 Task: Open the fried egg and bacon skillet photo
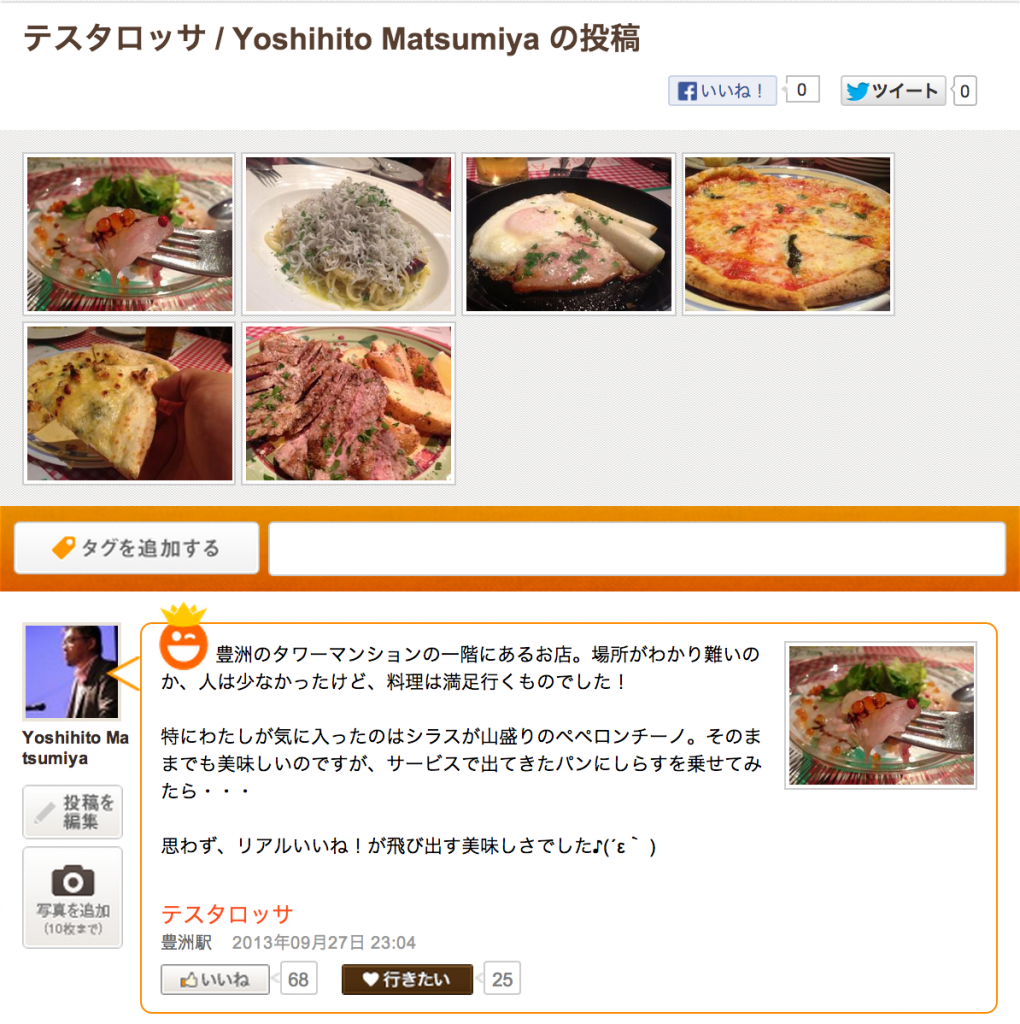(568, 234)
